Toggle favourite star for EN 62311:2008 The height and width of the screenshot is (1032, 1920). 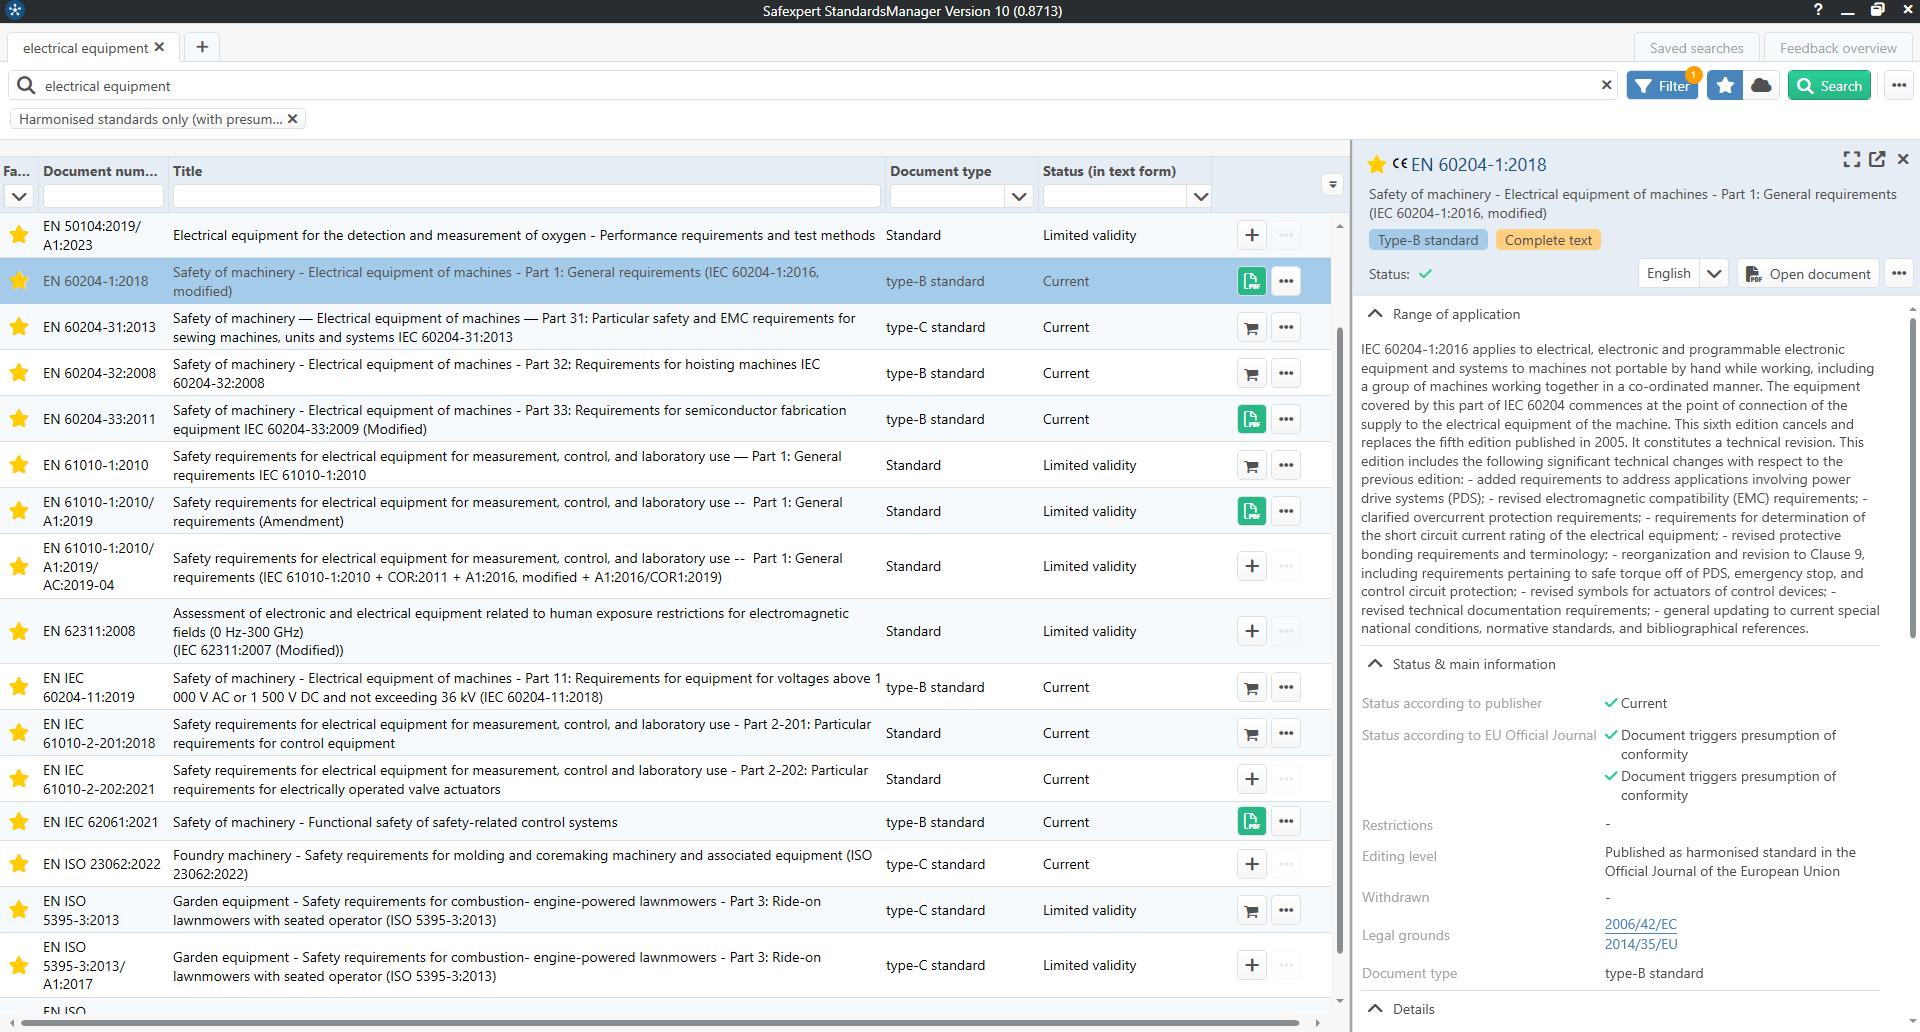click(18, 631)
